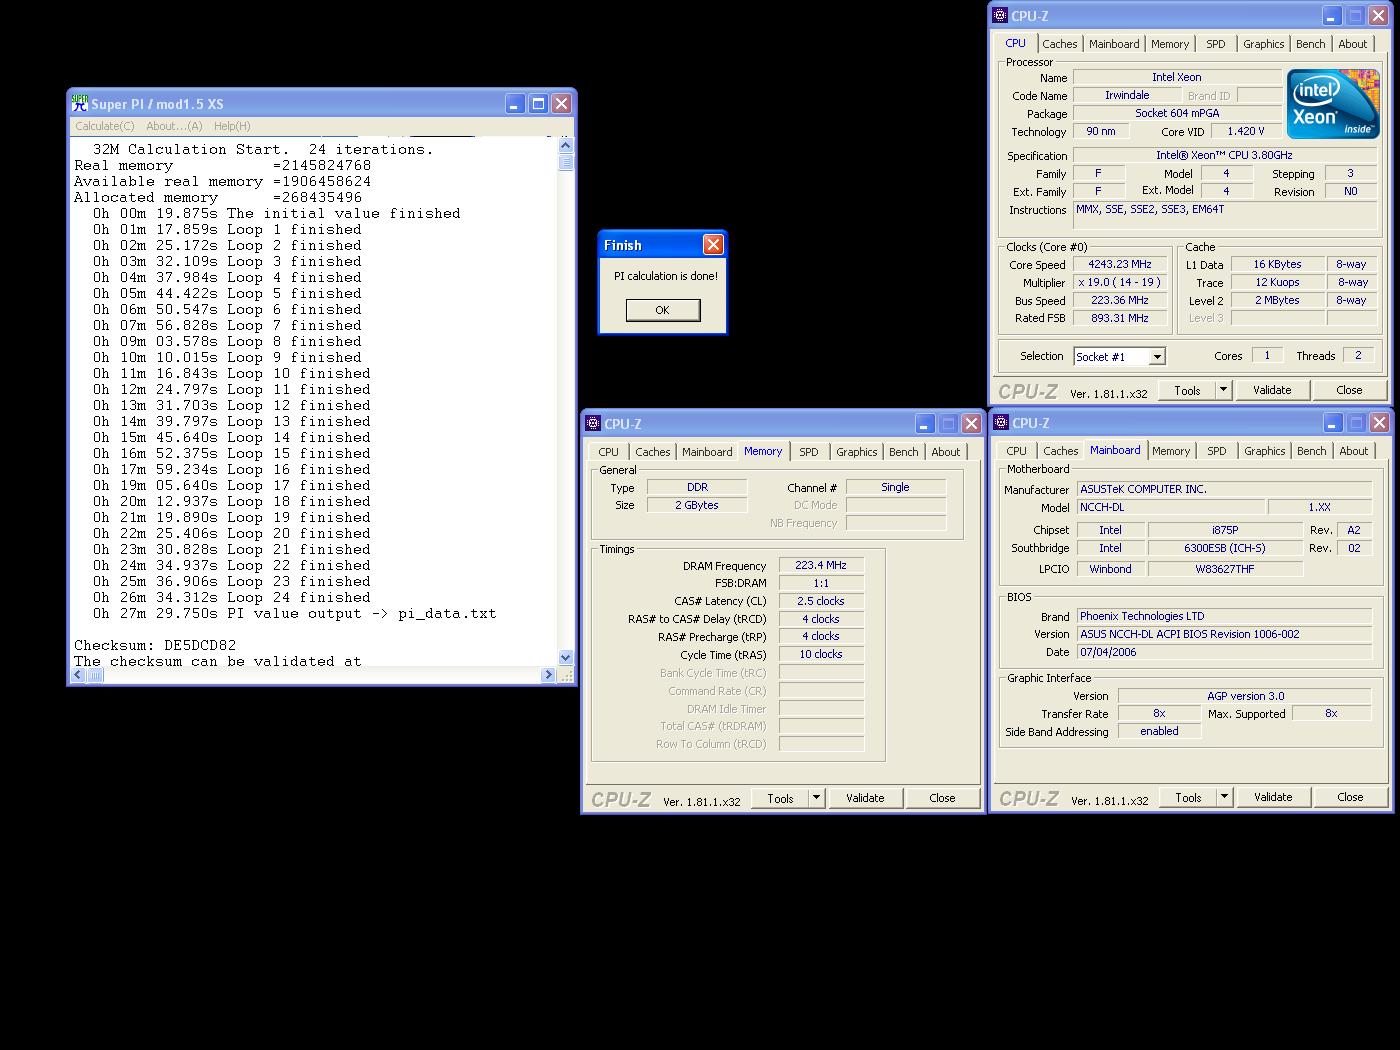The width and height of the screenshot is (1400, 1050).
Task: Click LPCIO W83627THF field
Action: (x=1225, y=569)
